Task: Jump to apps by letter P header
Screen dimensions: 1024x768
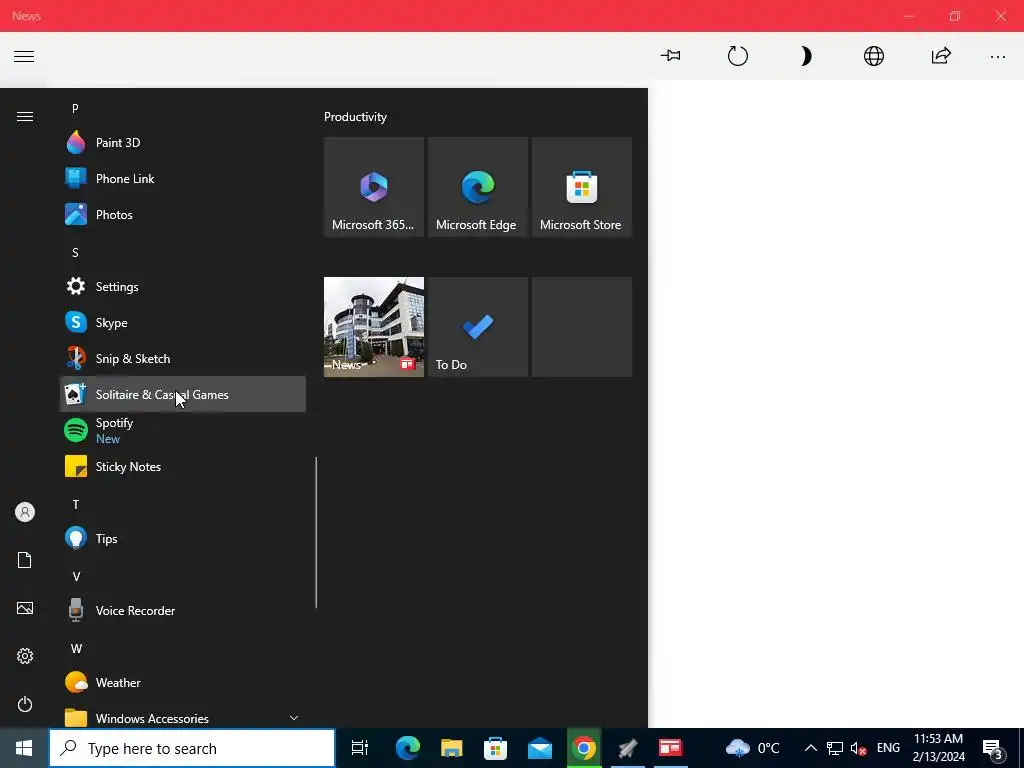Action: click(x=75, y=108)
